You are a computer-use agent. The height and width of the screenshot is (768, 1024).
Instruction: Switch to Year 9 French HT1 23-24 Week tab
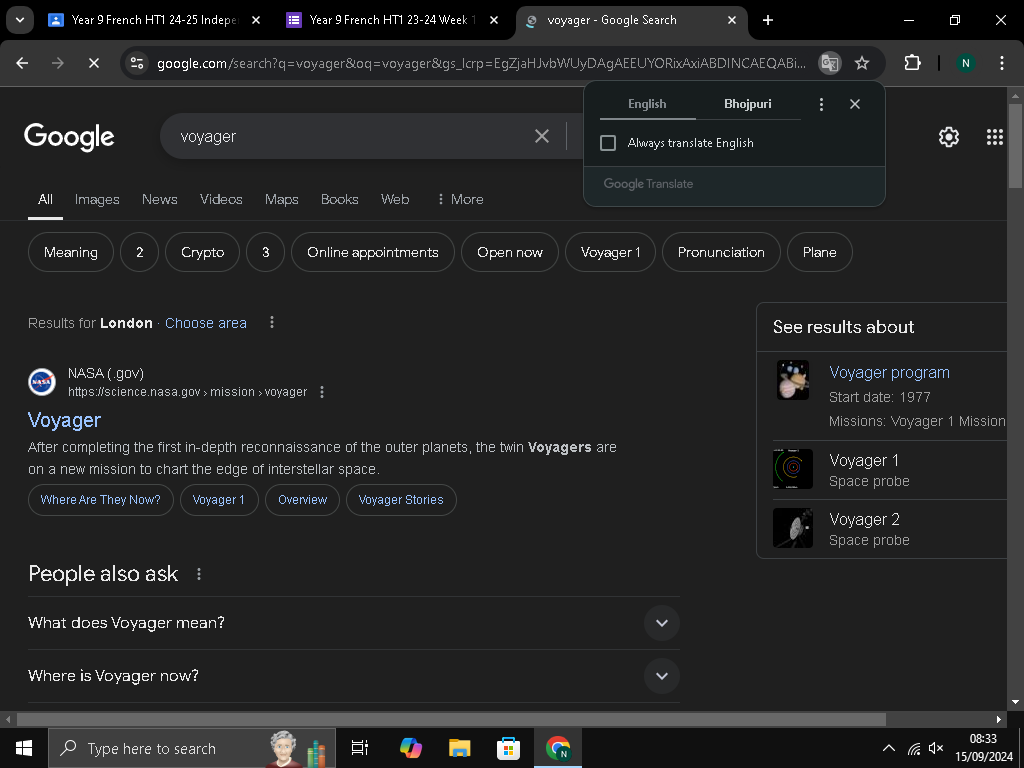point(392,20)
